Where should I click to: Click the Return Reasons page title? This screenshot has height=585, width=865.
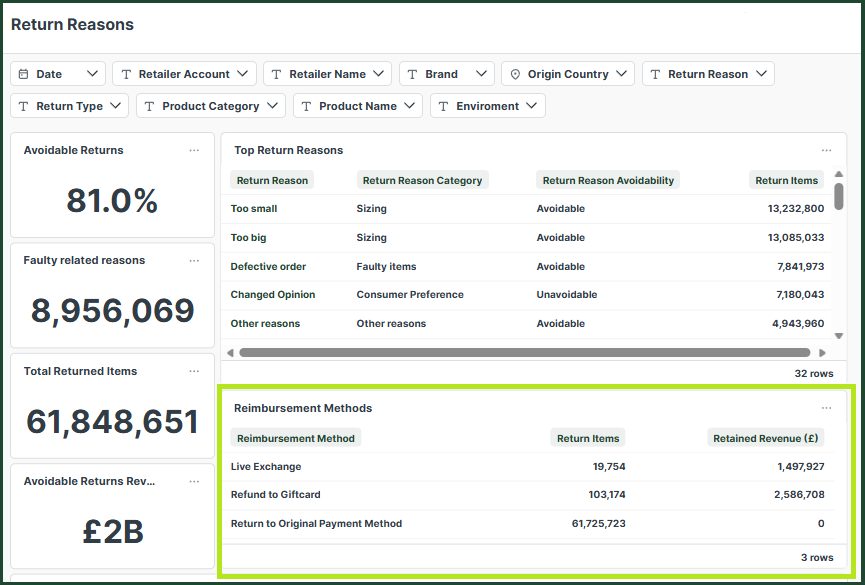(x=72, y=24)
